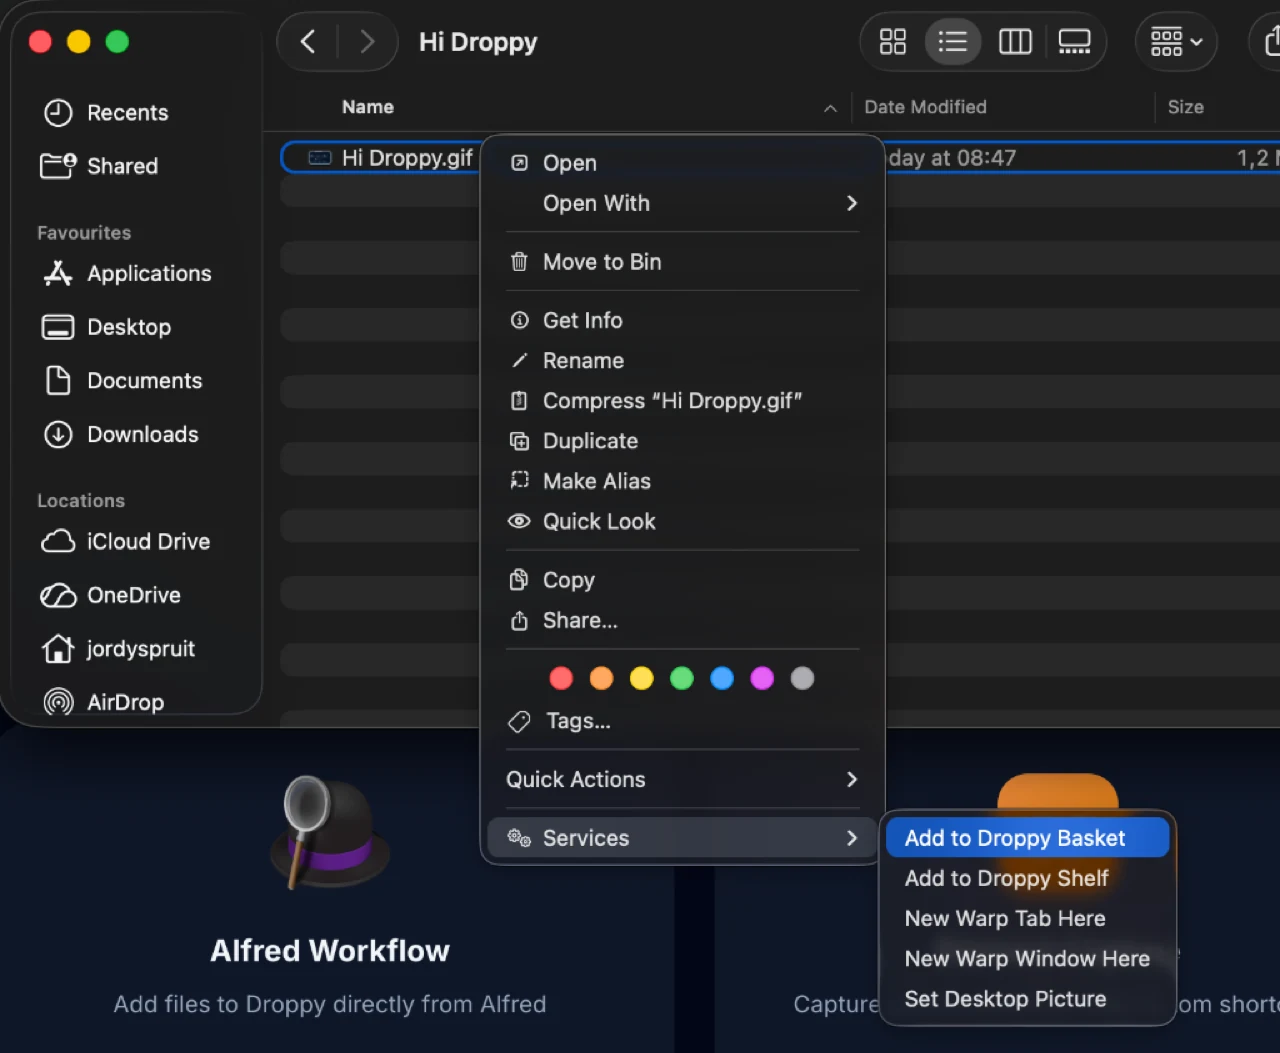The image size is (1280, 1053).
Task: Apply the orange tag color
Action: pos(601,679)
